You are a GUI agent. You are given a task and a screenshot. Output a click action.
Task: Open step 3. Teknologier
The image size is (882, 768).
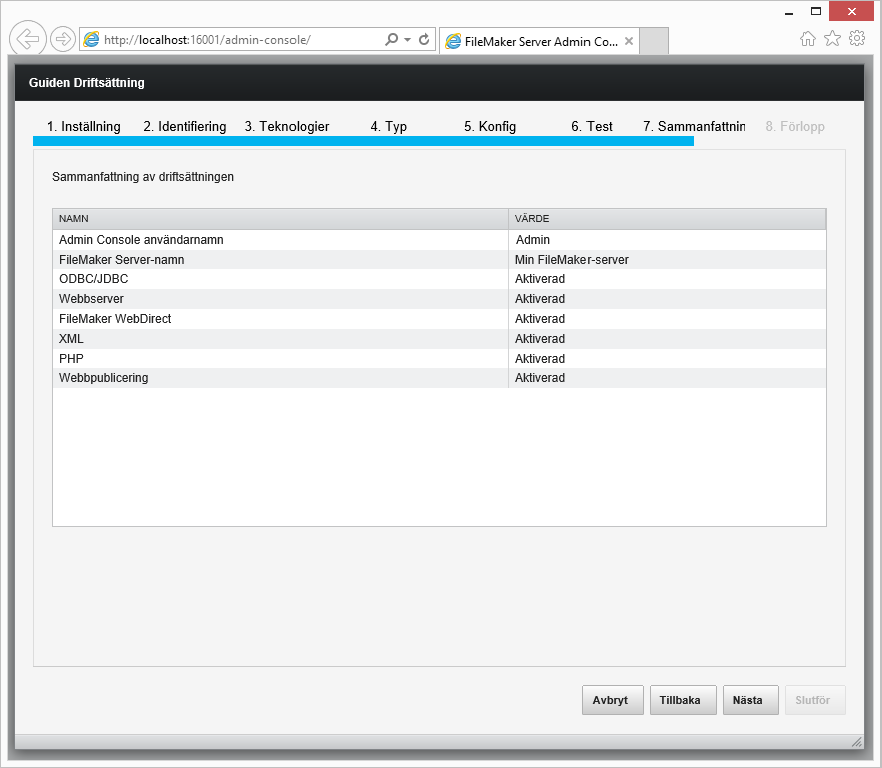click(287, 127)
